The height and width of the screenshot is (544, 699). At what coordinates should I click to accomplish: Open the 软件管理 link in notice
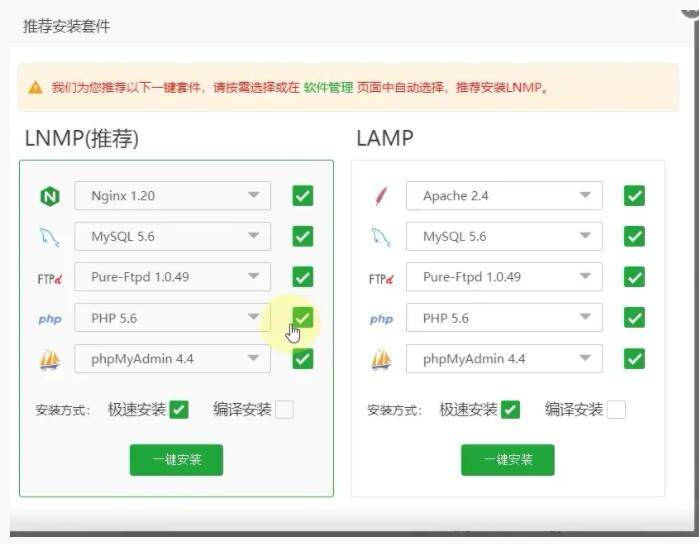tap(329, 87)
